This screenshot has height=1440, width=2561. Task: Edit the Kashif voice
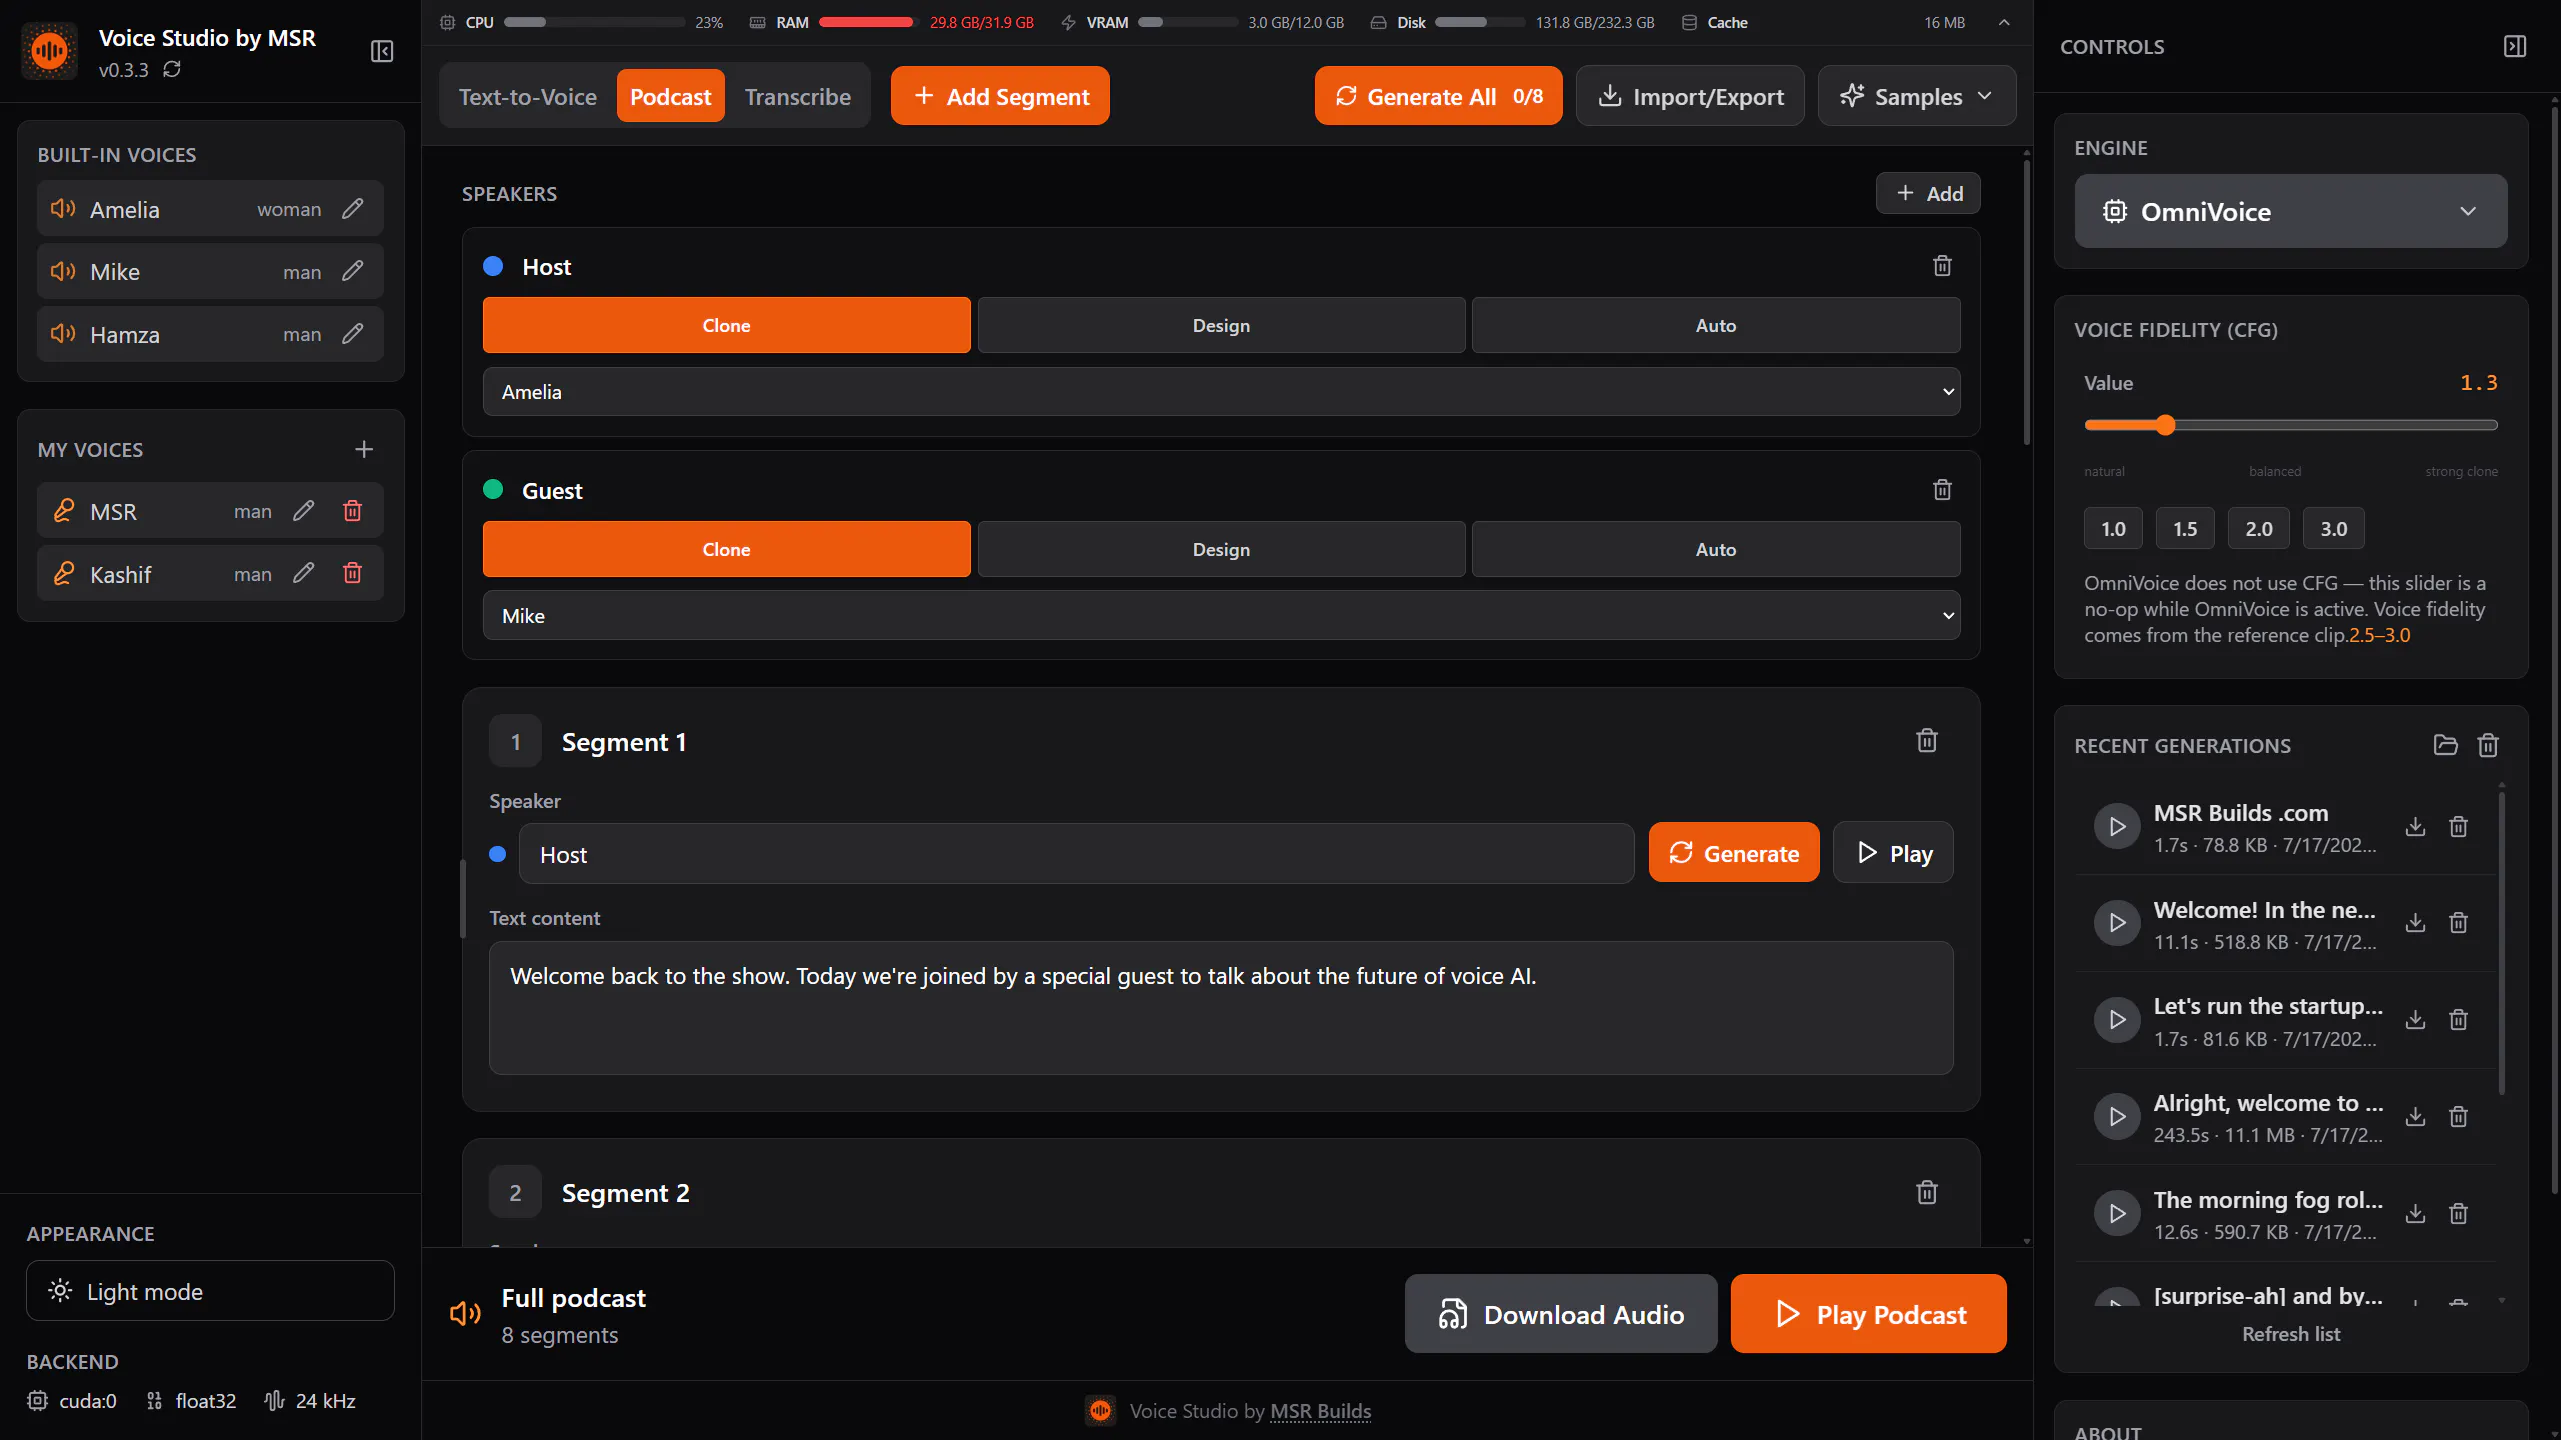[x=304, y=573]
